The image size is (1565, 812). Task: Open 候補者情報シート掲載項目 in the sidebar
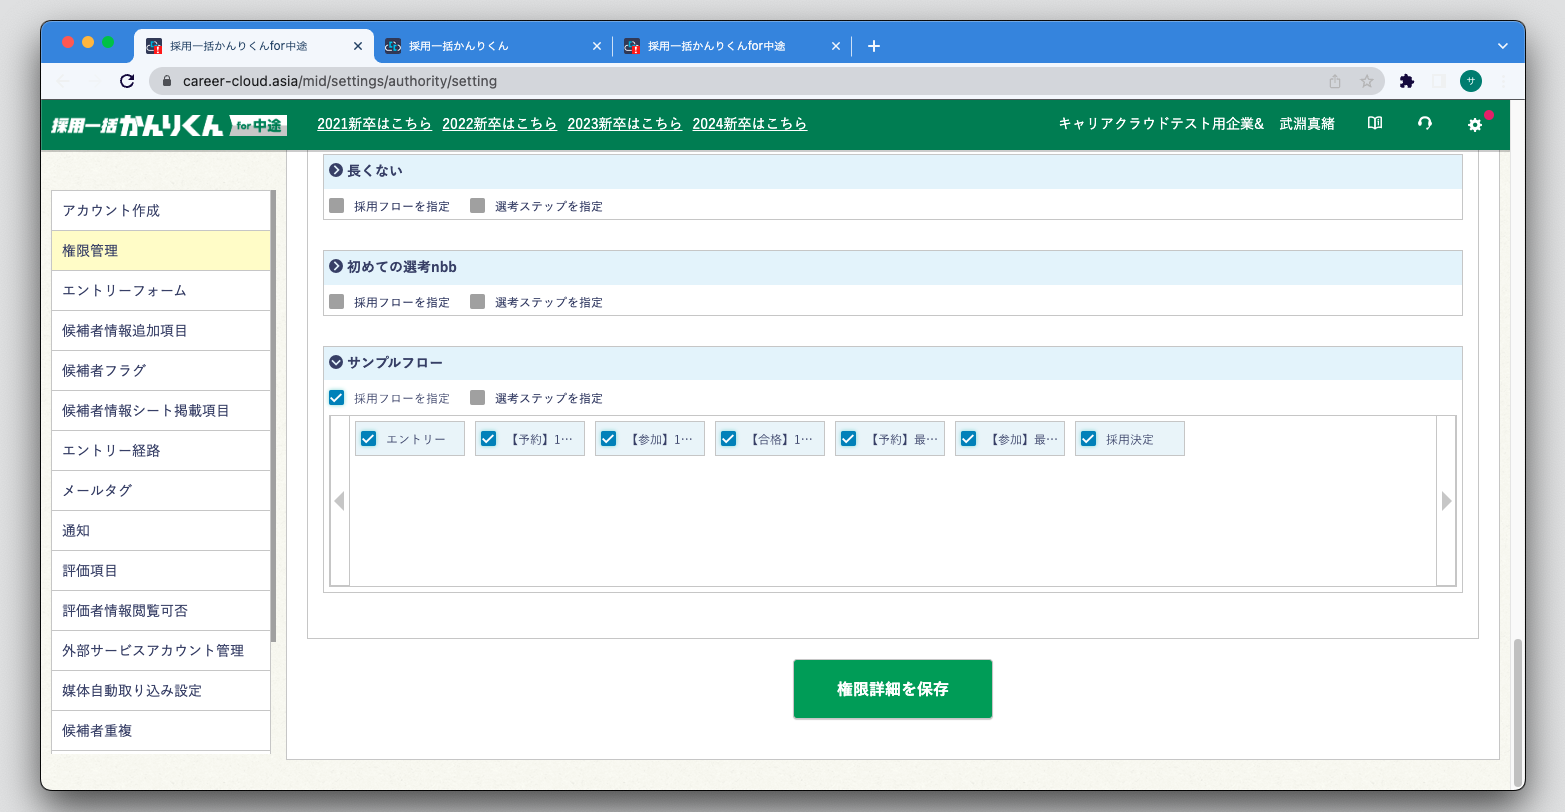pyautogui.click(x=161, y=411)
